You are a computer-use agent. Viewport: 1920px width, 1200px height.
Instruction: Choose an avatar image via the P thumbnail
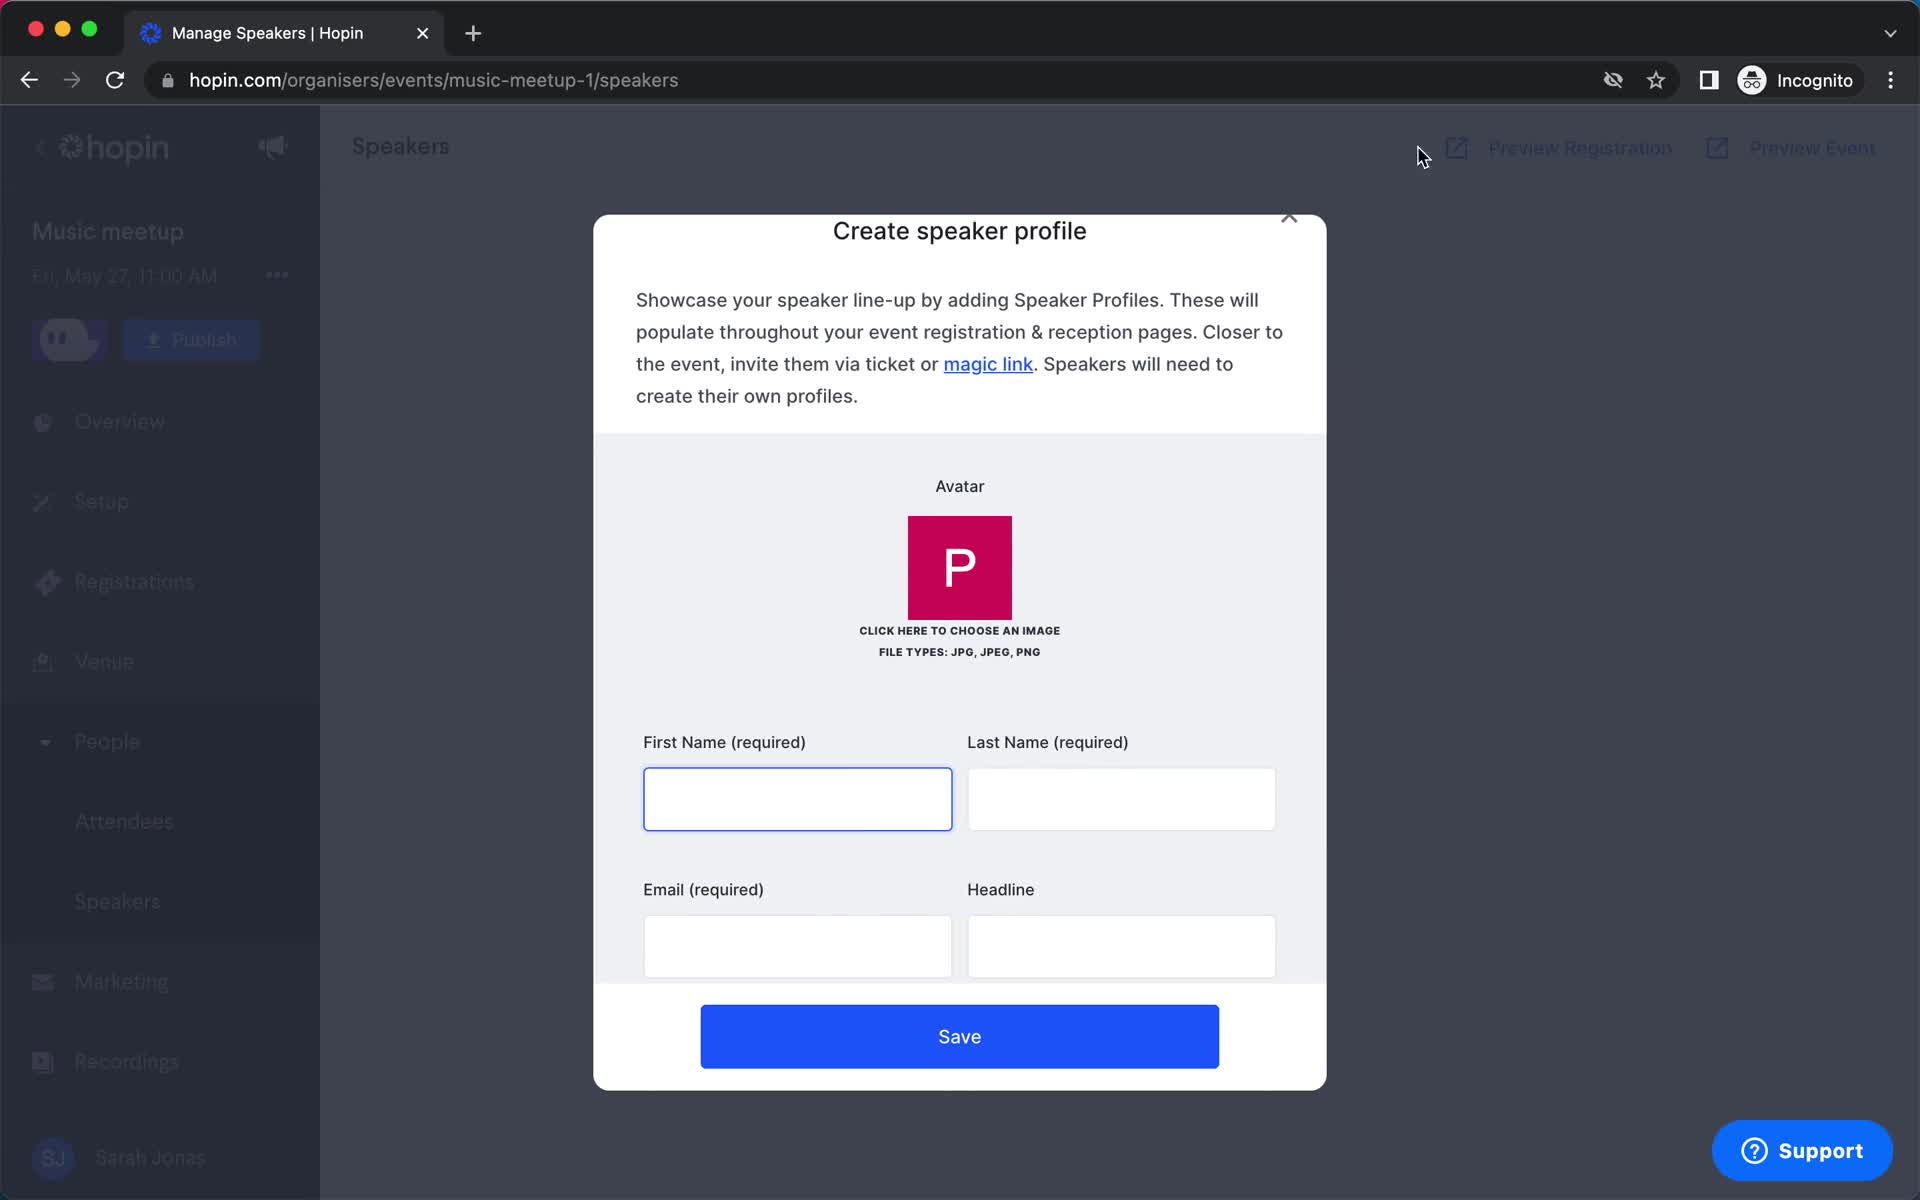959,567
